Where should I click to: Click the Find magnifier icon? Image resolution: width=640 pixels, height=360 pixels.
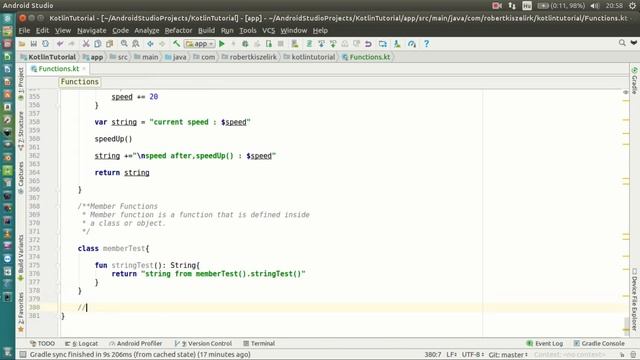(x=124, y=44)
